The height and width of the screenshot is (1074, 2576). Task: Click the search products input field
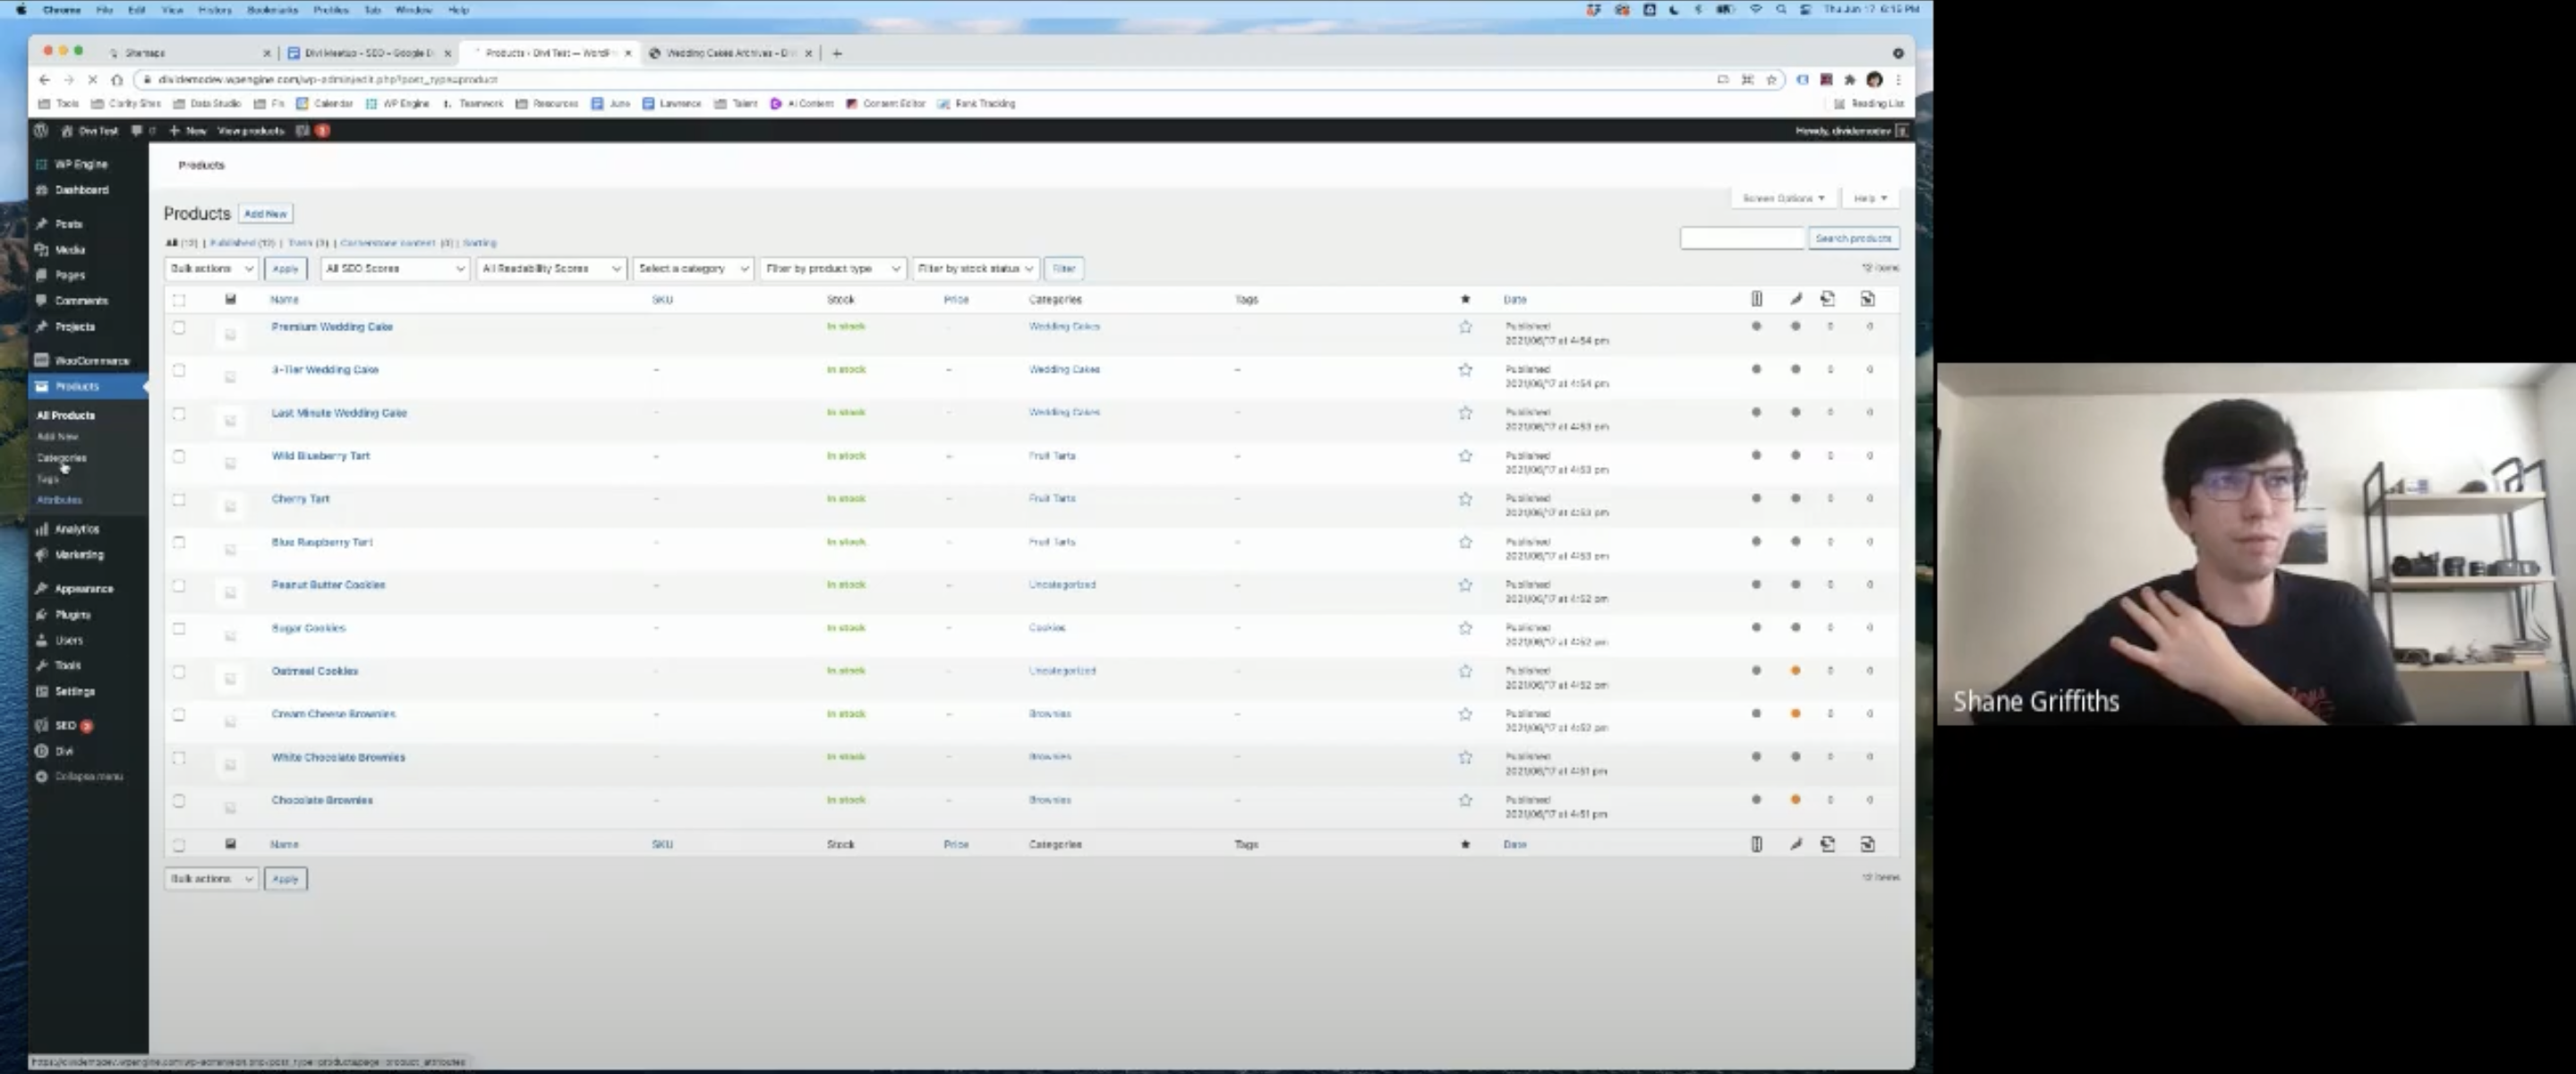coord(1741,238)
